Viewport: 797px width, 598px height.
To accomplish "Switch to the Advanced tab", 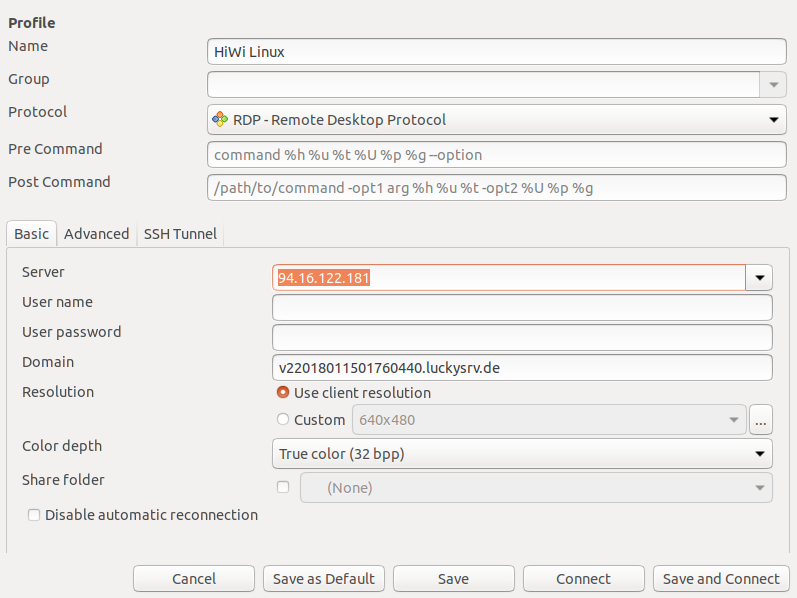I will click(96, 234).
